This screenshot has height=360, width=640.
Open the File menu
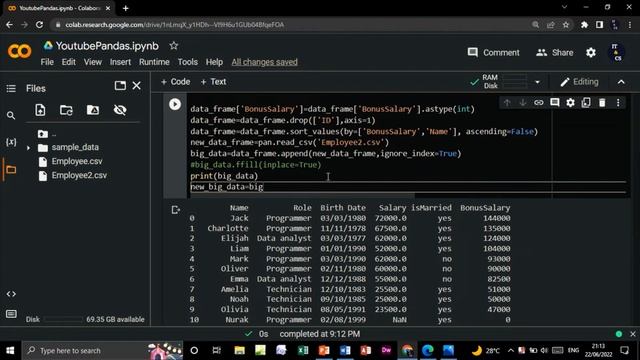click(47, 62)
